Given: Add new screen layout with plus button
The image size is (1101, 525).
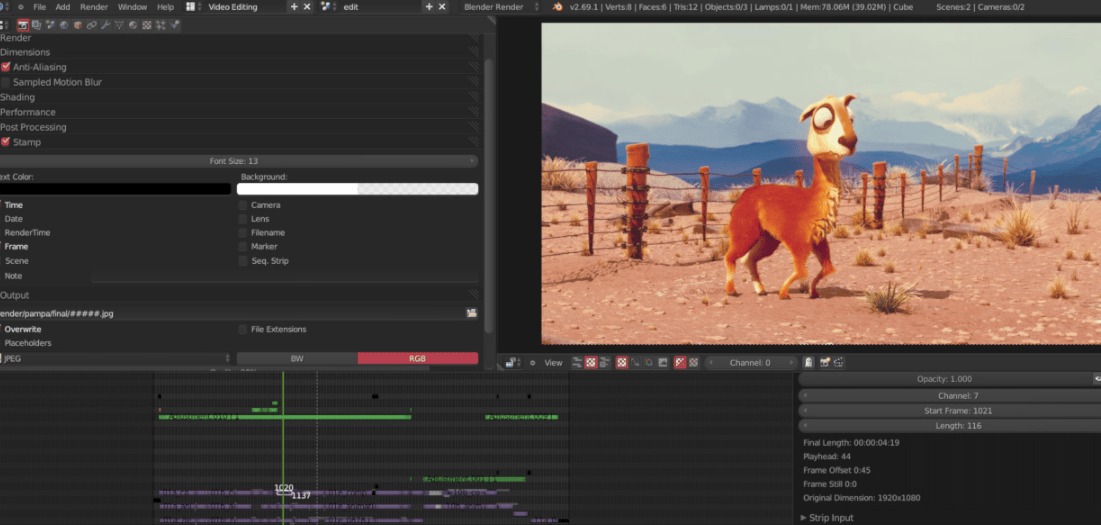Looking at the screenshot, I should click(x=294, y=6).
